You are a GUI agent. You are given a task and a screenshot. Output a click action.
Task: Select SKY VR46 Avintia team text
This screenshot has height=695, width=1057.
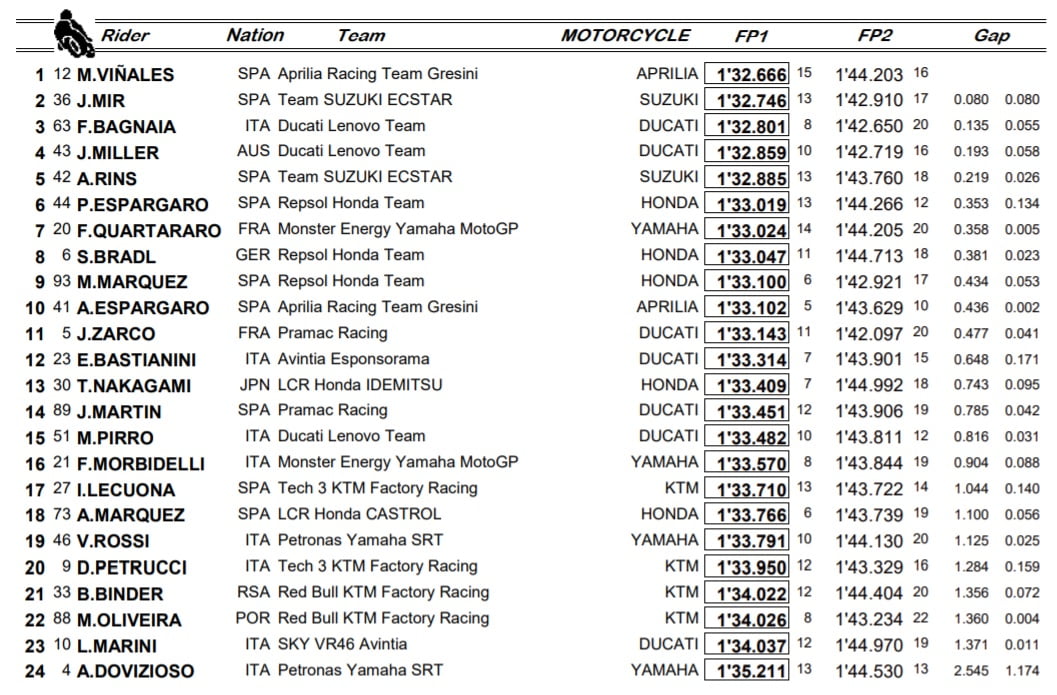point(342,644)
